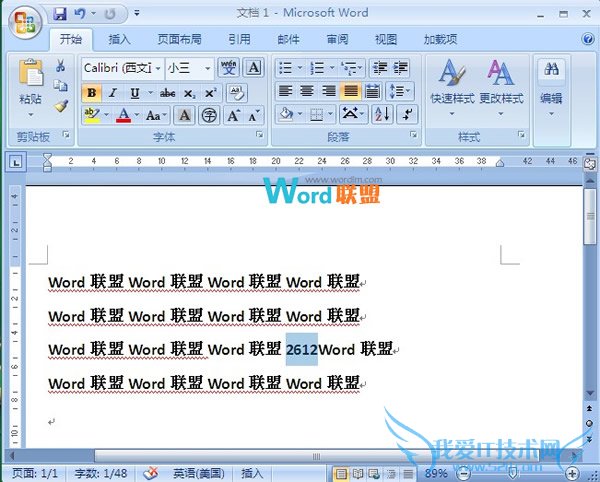Screen dimensions: 600x482
Task: Toggle superscript formatting
Action: pyautogui.click(x=210, y=93)
